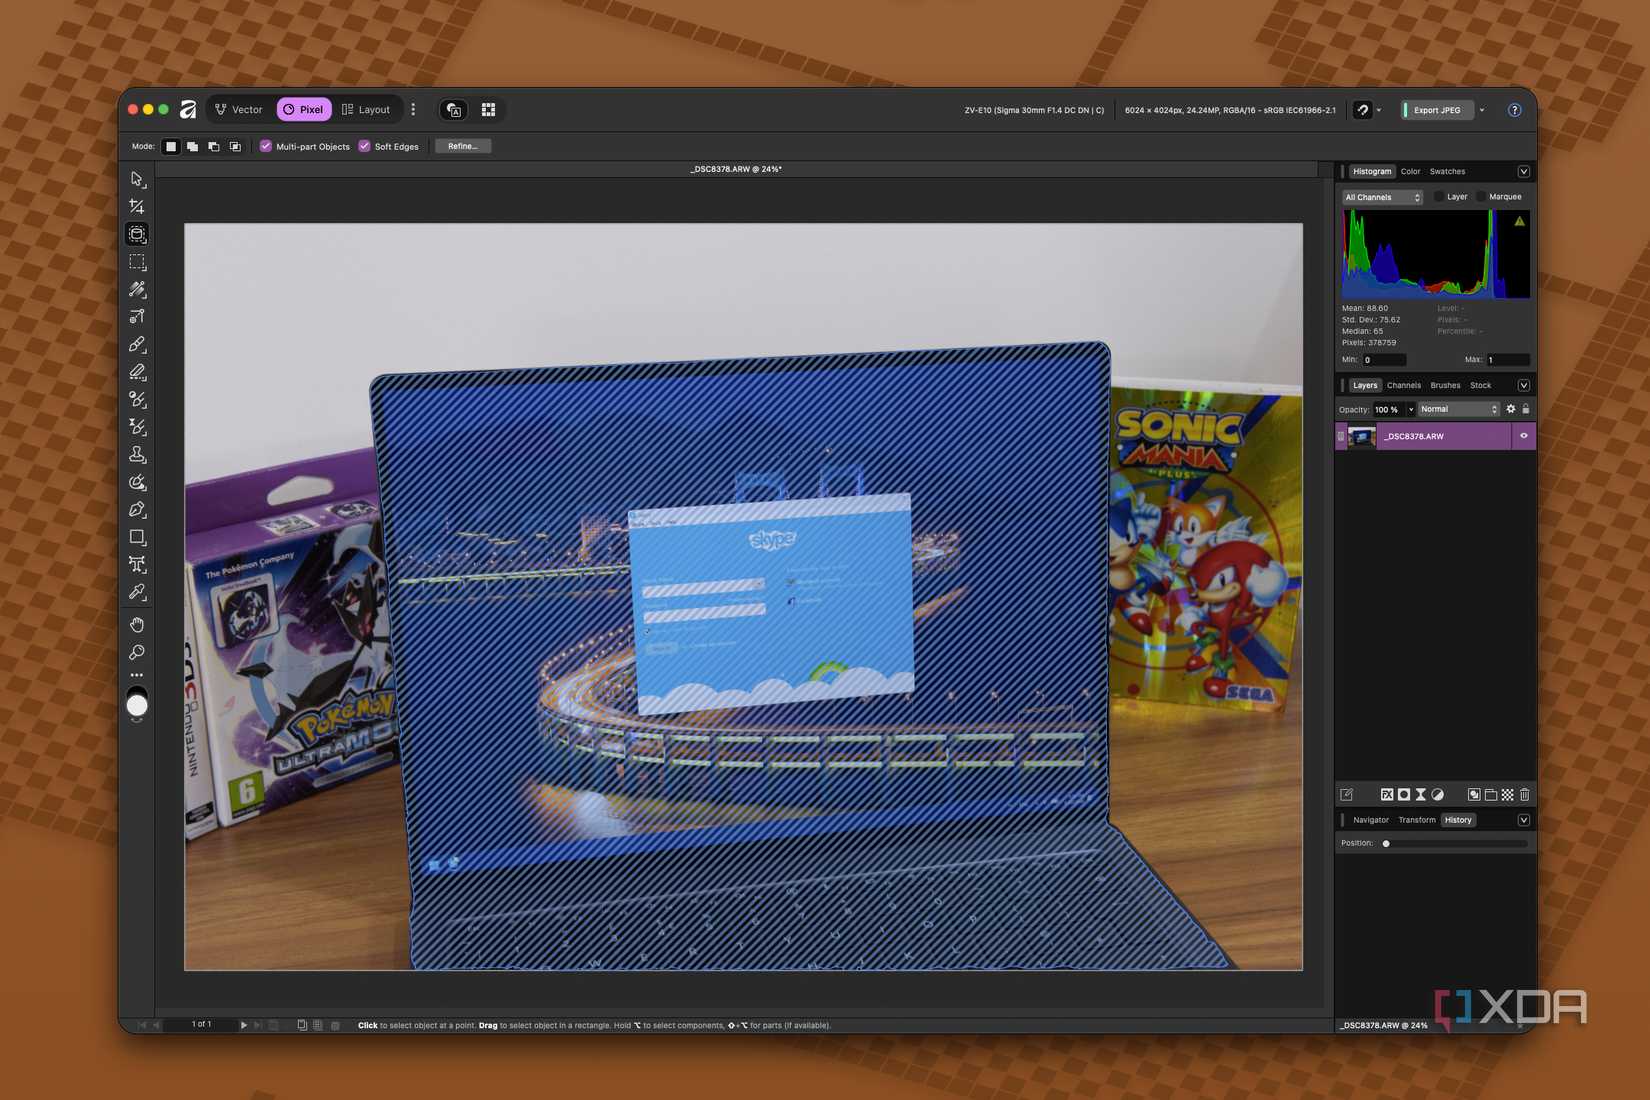Image resolution: width=1650 pixels, height=1100 pixels.
Task: Toggle Multi-part Objects checkbox
Action: click(x=266, y=146)
